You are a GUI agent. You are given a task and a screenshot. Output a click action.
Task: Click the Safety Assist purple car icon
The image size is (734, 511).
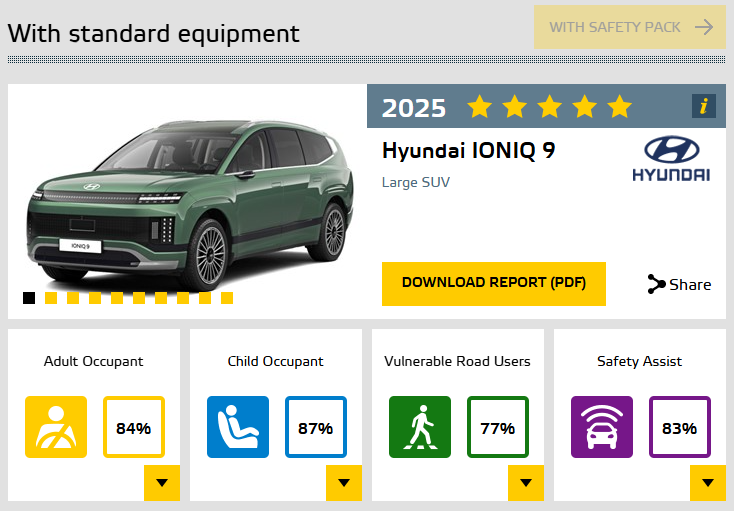[x=602, y=428]
